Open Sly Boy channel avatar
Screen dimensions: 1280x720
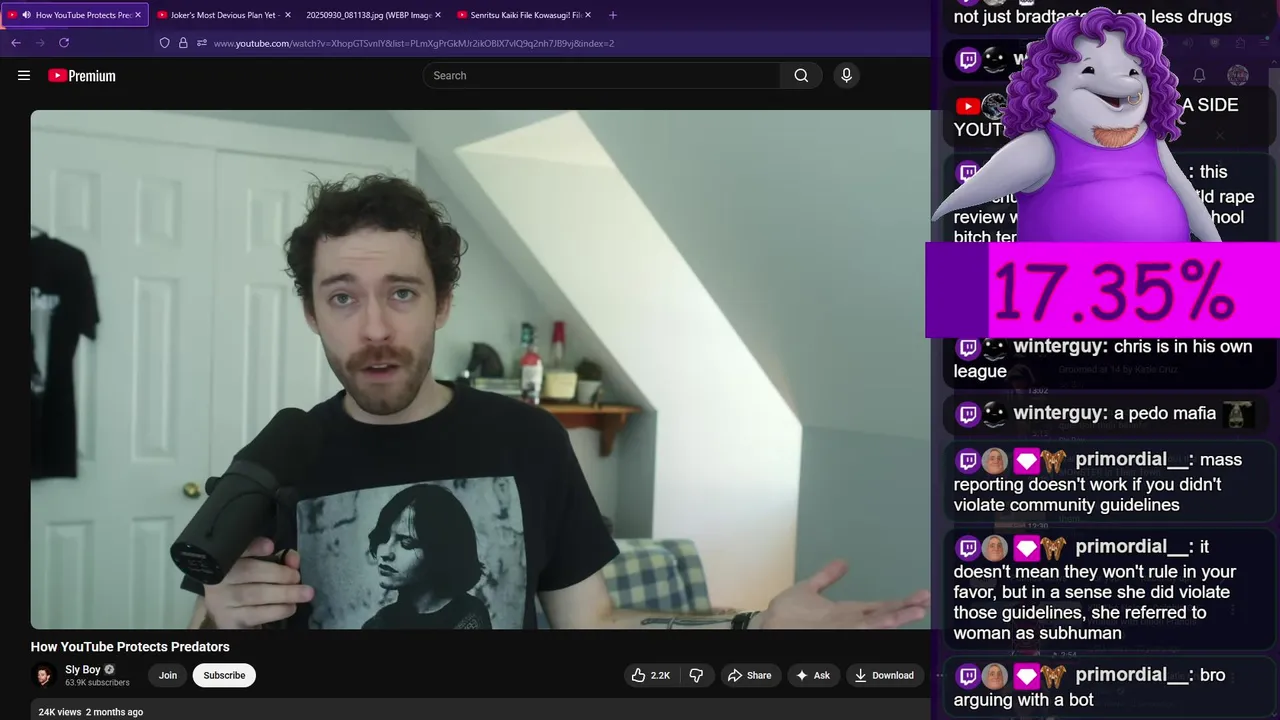(44, 676)
